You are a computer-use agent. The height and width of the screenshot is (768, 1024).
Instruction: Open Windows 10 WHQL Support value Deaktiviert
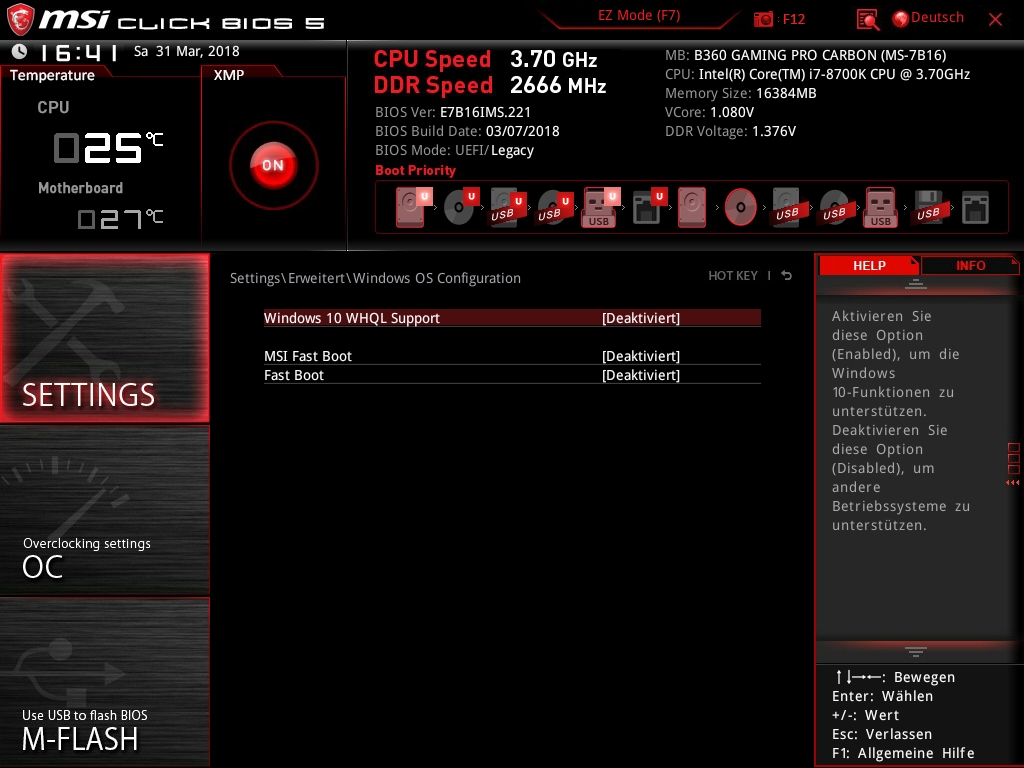coord(641,318)
